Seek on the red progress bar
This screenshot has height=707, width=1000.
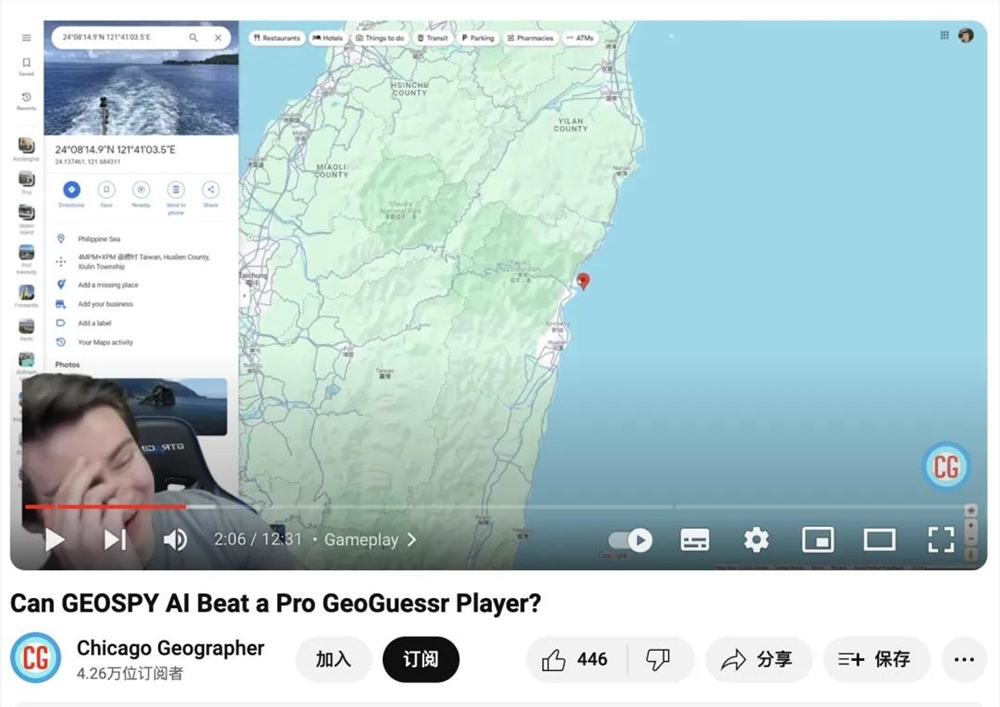(106, 507)
